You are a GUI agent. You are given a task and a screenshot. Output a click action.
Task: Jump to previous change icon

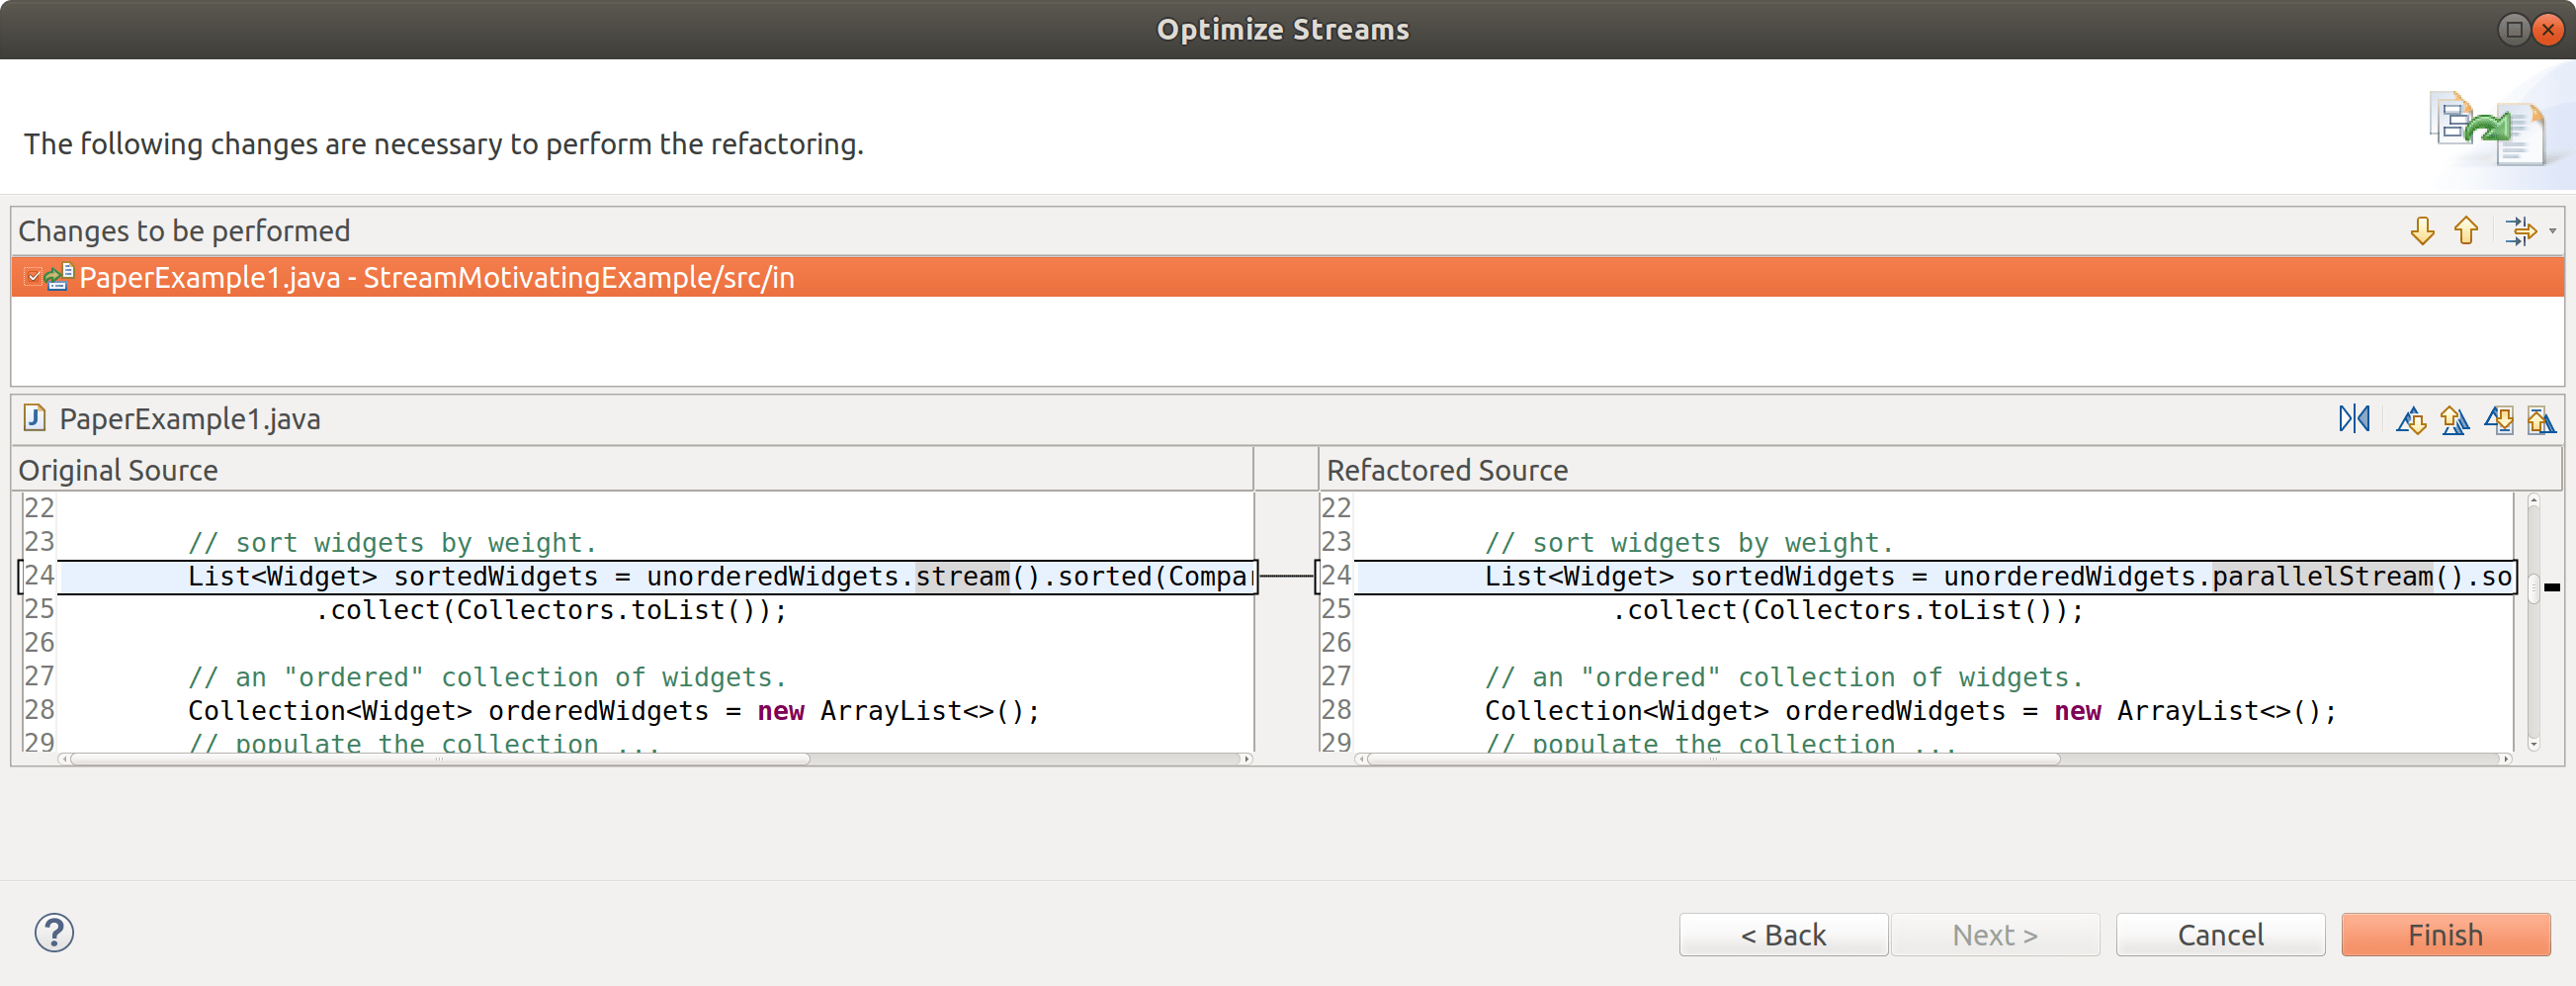[x=2541, y=420]
